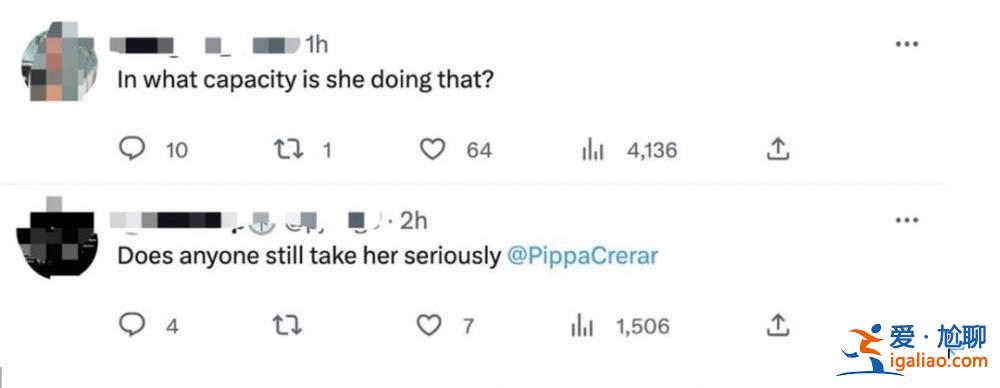Open first commenter's profile avatar
This screenshot has width=1000, height=388.
(x=59, y=61)
